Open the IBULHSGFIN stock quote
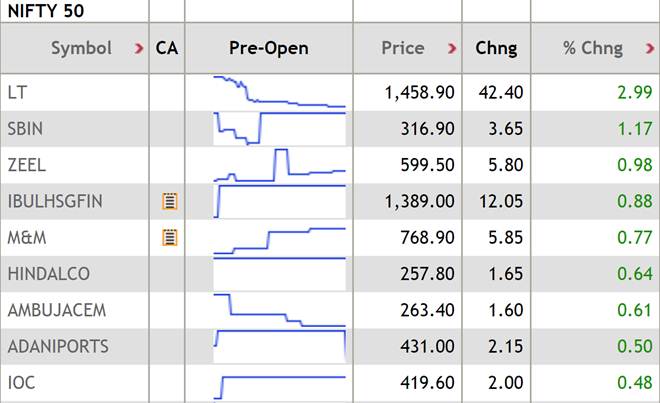This screenshot has width=660, height=403. point(54,201)
